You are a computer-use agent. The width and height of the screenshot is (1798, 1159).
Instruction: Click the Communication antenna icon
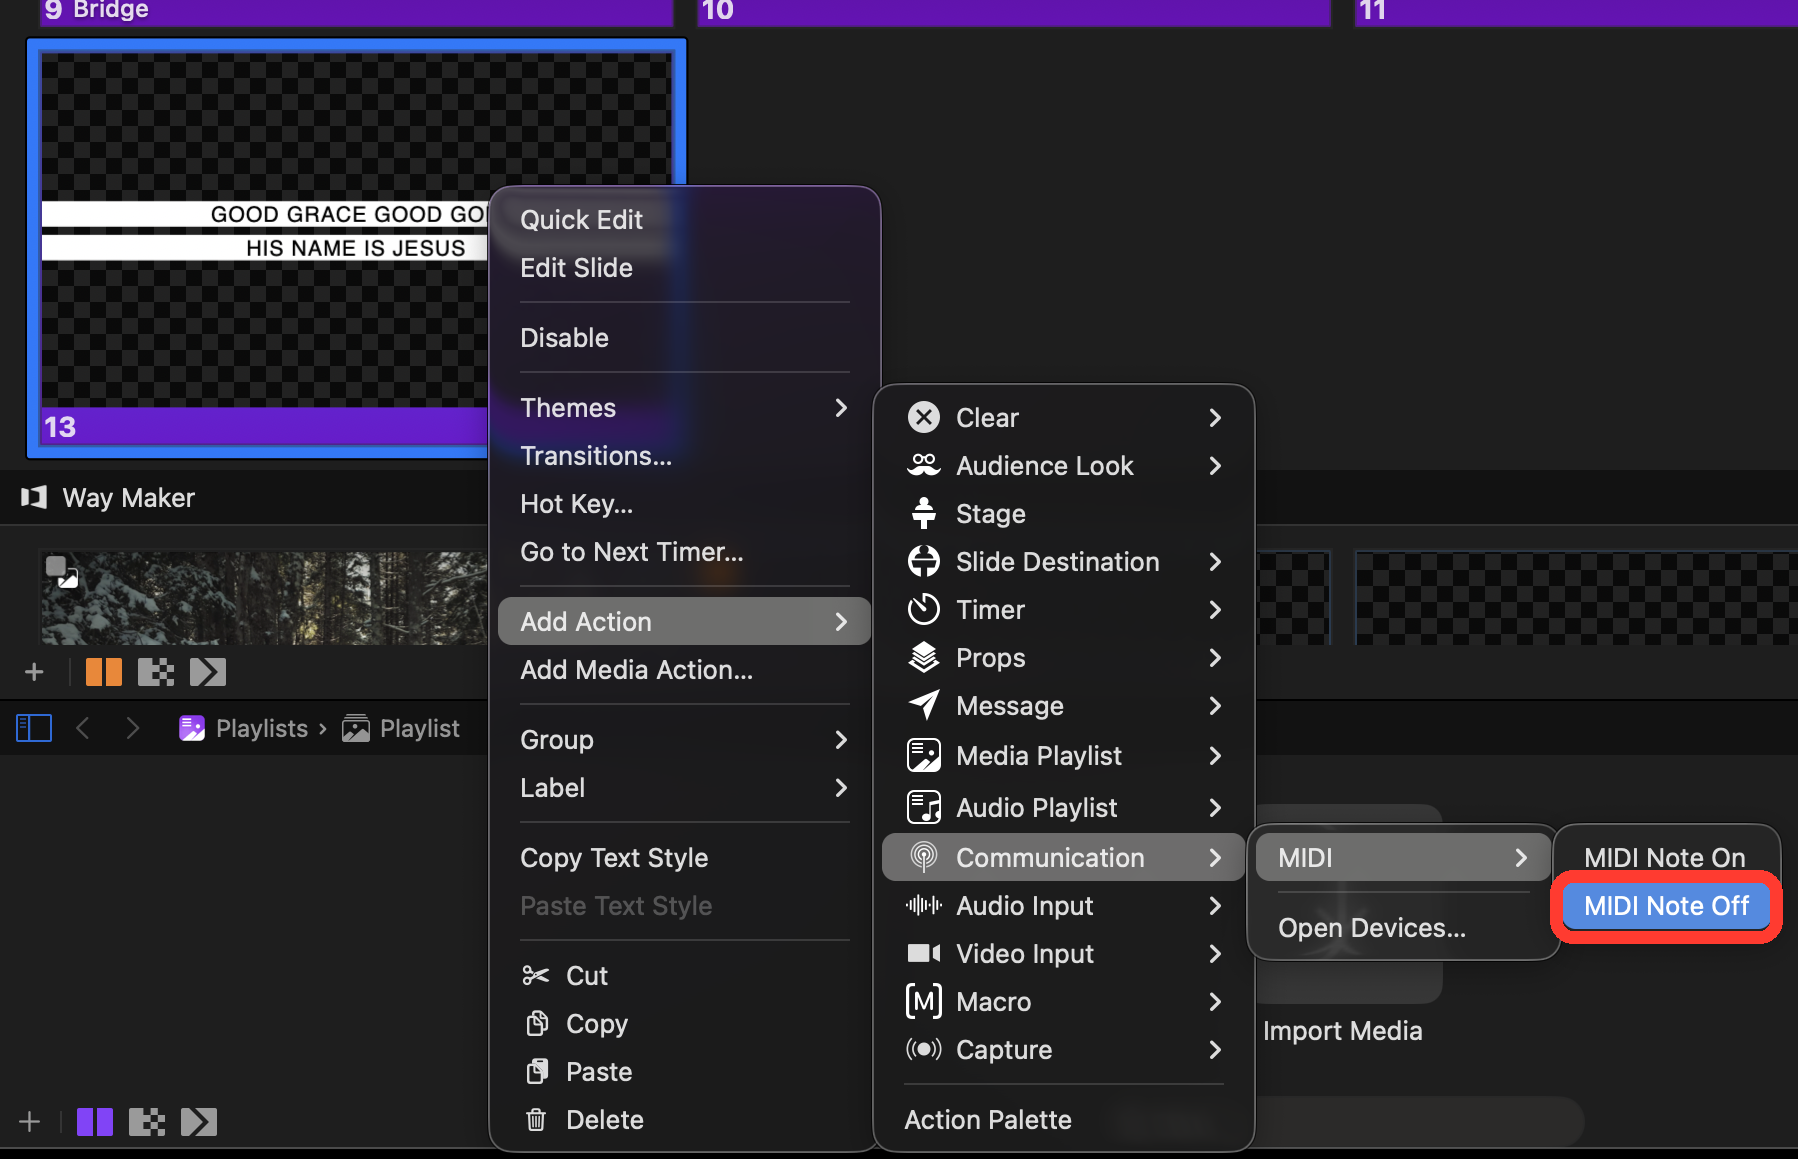click(924, 858)
